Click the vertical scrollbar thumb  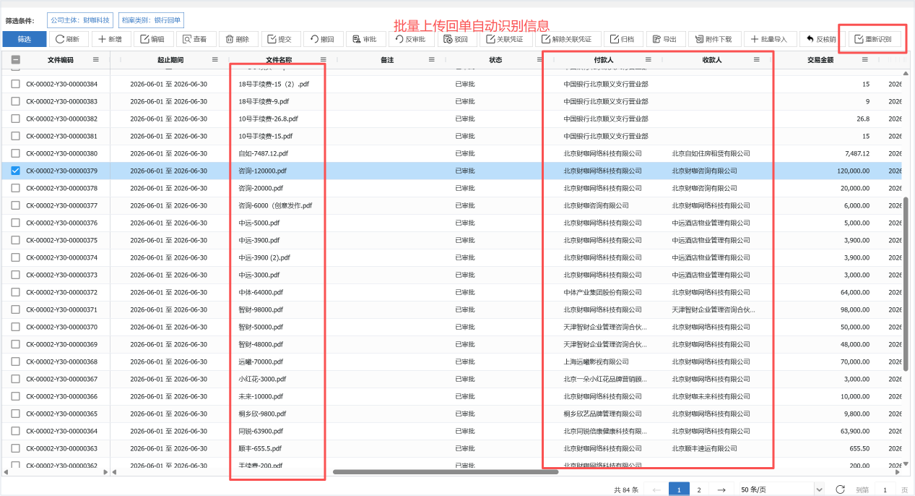pos(906,284)
